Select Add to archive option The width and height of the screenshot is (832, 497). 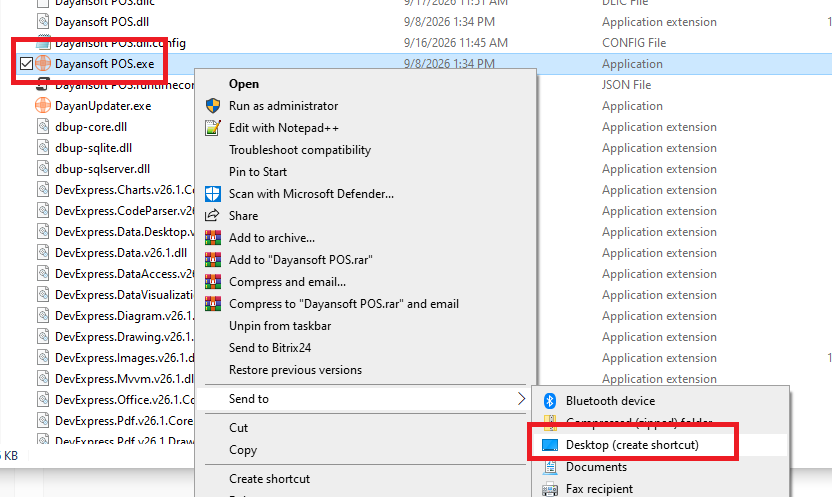click(272, 238)
